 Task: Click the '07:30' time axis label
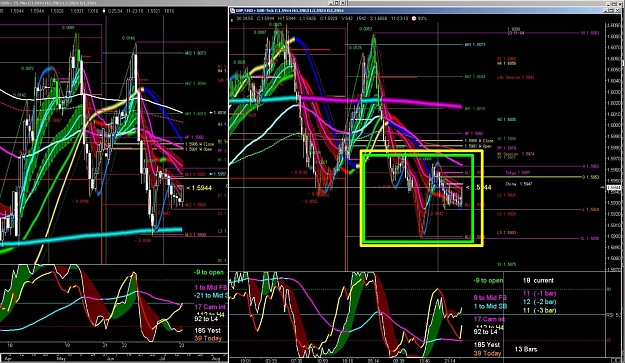pyautogui.click(x=297, y=360)
